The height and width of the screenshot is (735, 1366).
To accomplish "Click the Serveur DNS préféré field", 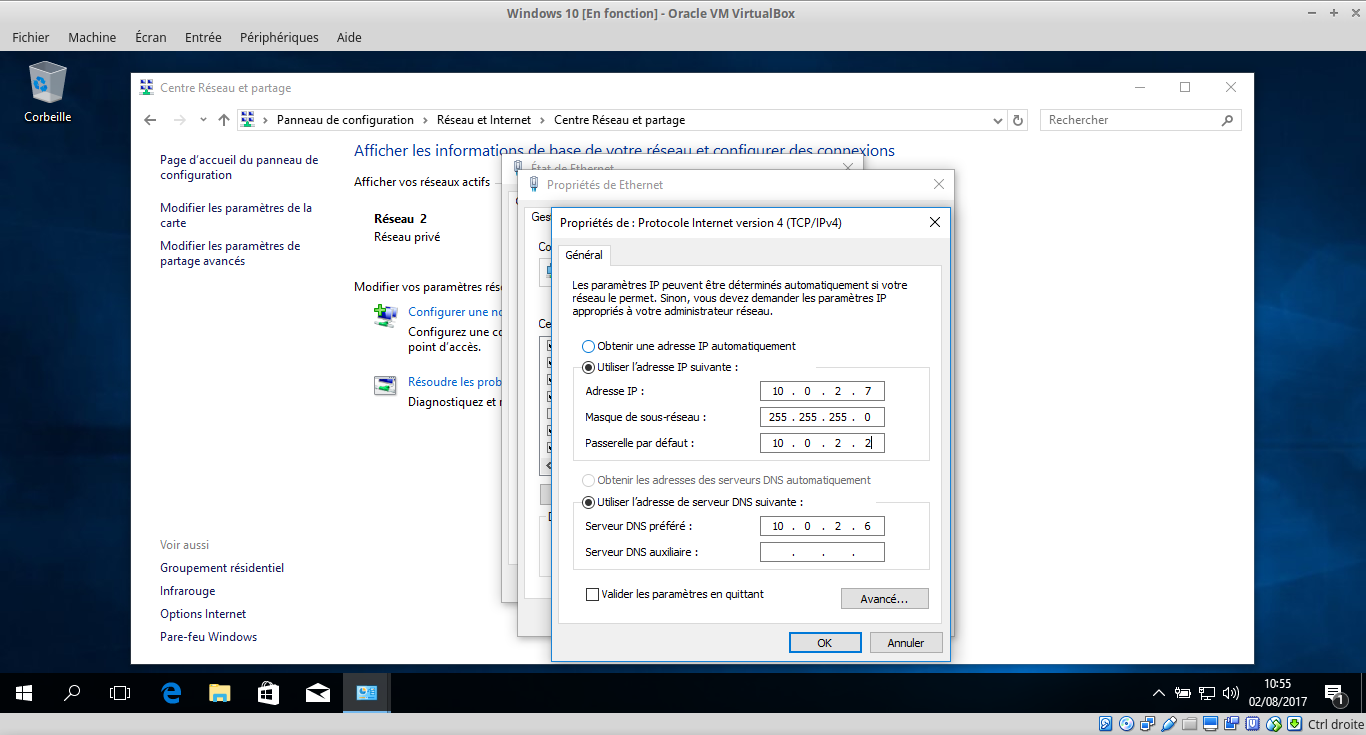I will click(822, 526).
